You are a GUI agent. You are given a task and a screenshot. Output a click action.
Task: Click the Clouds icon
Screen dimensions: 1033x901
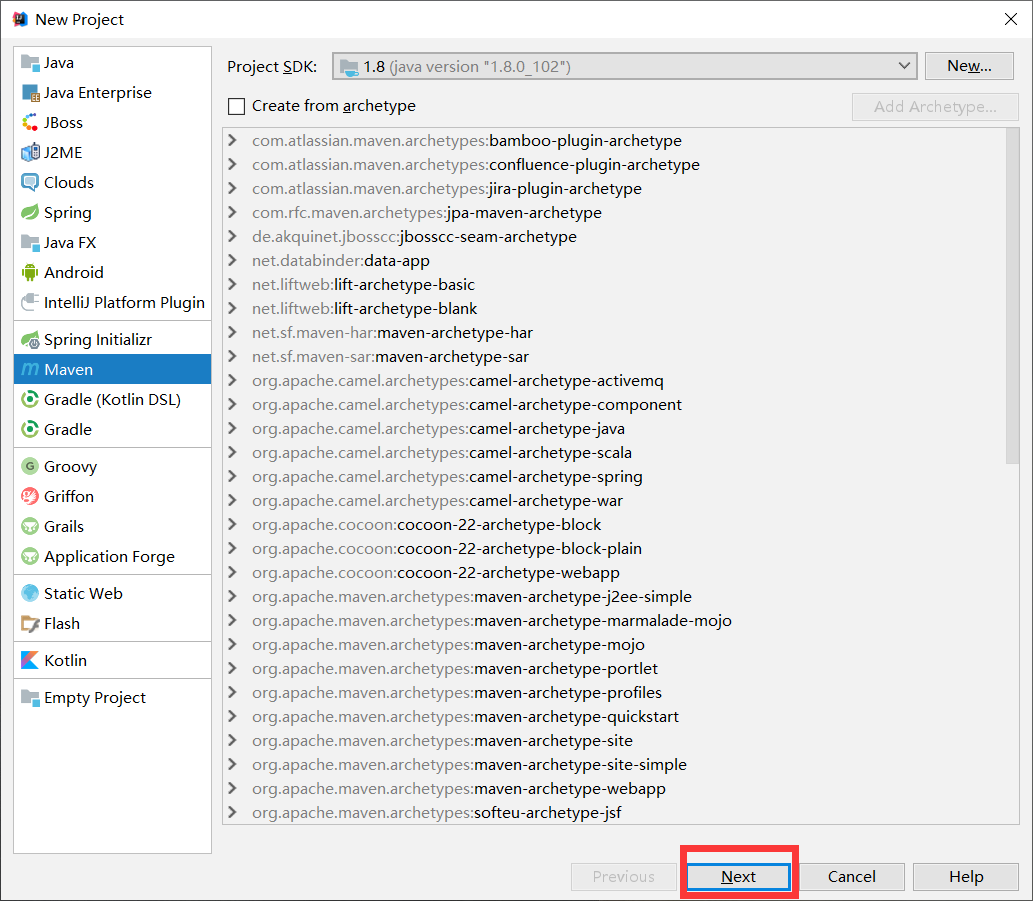click(x=30, y=182)
